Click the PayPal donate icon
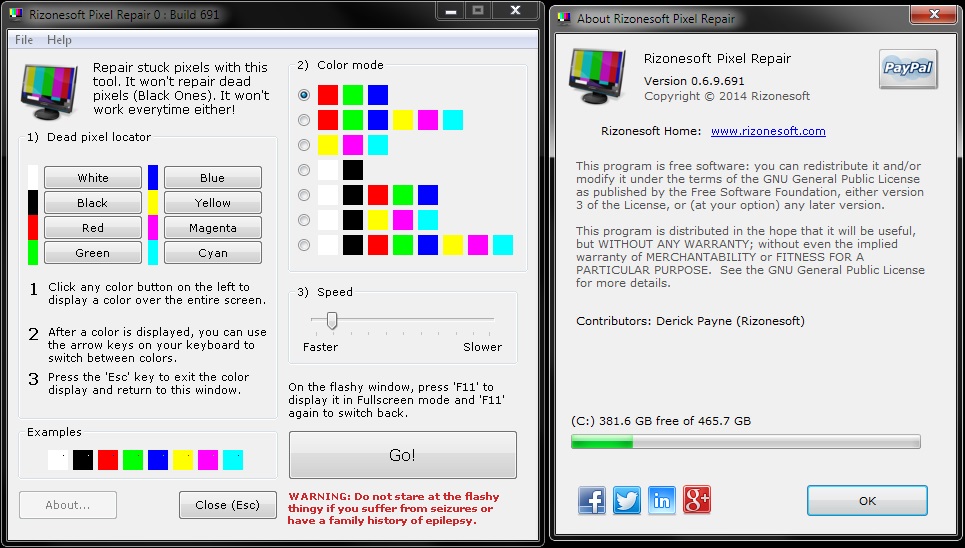The image size is (965, 548). 908,68
